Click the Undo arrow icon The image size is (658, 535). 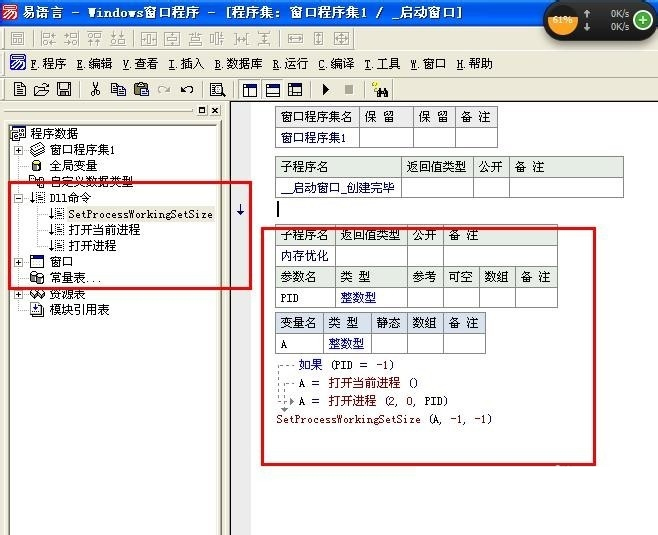point(187,89)
